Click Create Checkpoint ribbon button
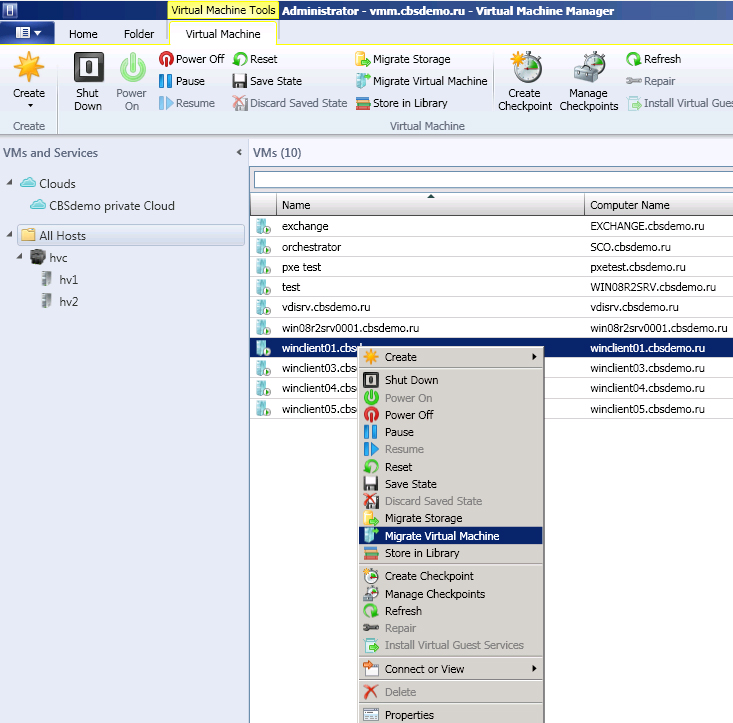Image resolution: width=733 pixels, height=723 pixels. click(525, 82)
